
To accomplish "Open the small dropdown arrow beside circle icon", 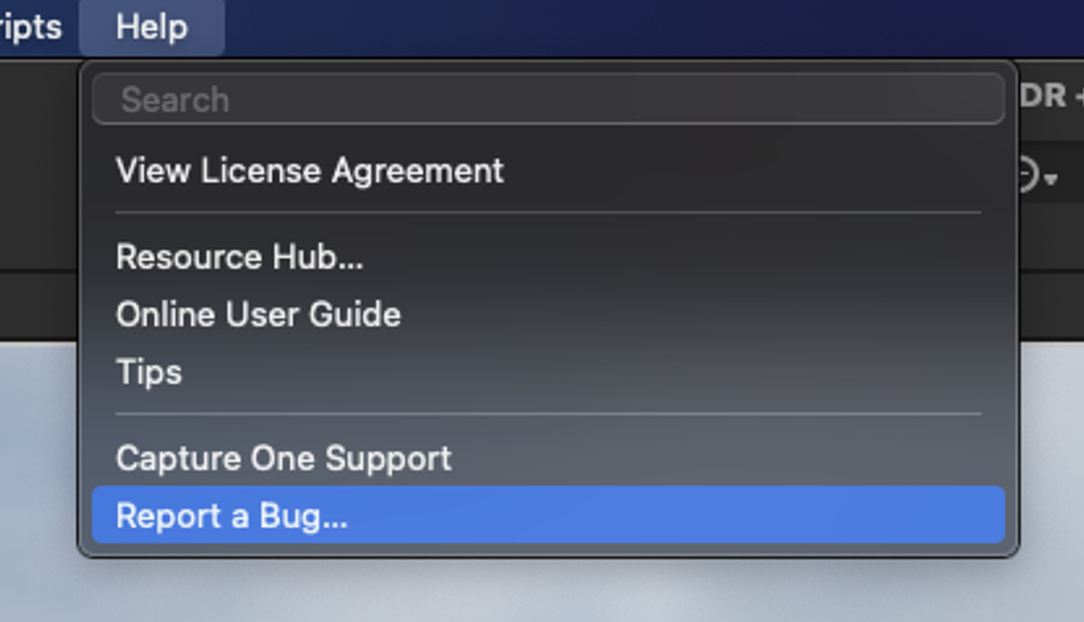I will coord(1051,180).
